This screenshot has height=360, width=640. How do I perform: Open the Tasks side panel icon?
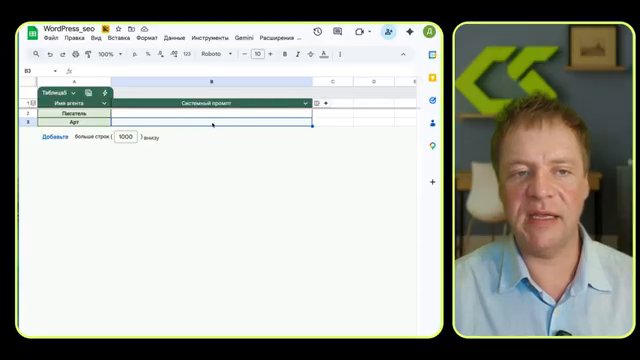(x=433, y=100)
